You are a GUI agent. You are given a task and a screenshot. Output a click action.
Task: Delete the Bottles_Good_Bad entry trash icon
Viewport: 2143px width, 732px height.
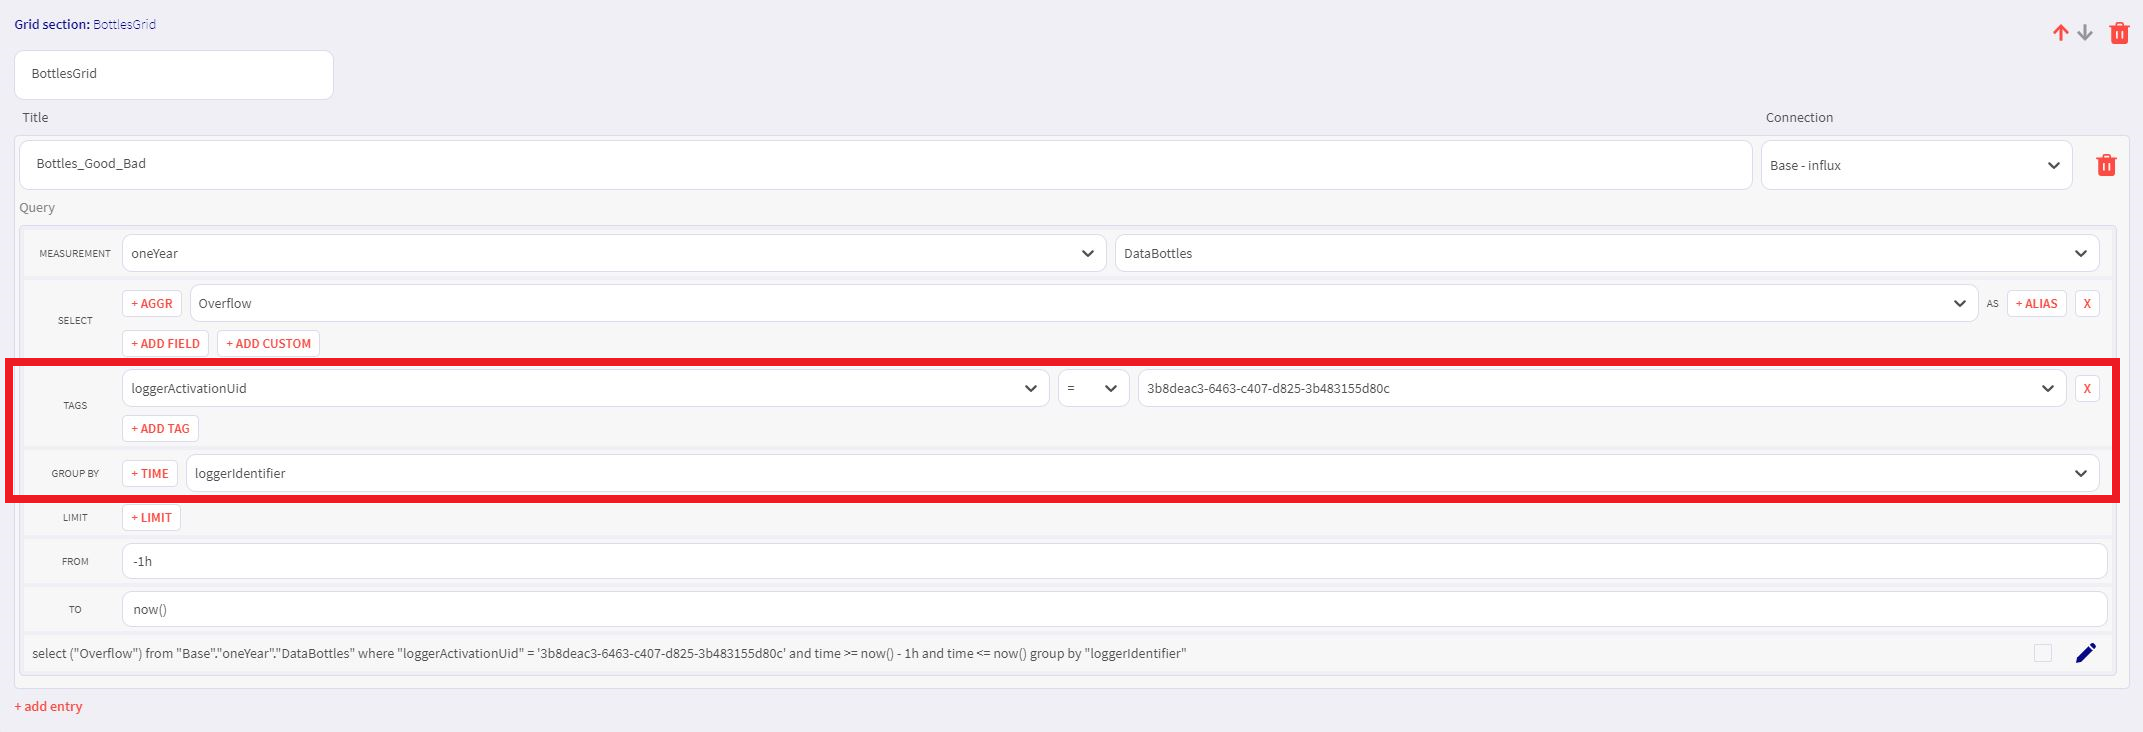(x=2106, y=165)
